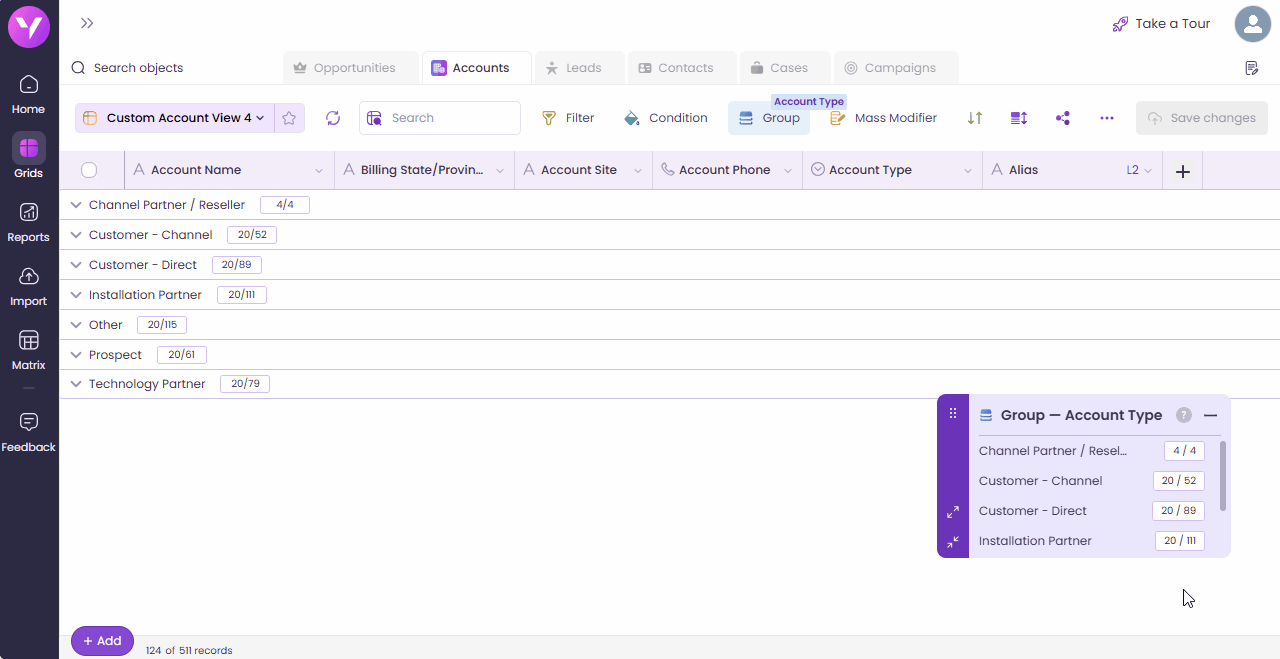Screen dimensions: 1280x659
Task: Open the Custom Account View 4 dropdown
Action: pyautogui.click(x=175, y=118)
